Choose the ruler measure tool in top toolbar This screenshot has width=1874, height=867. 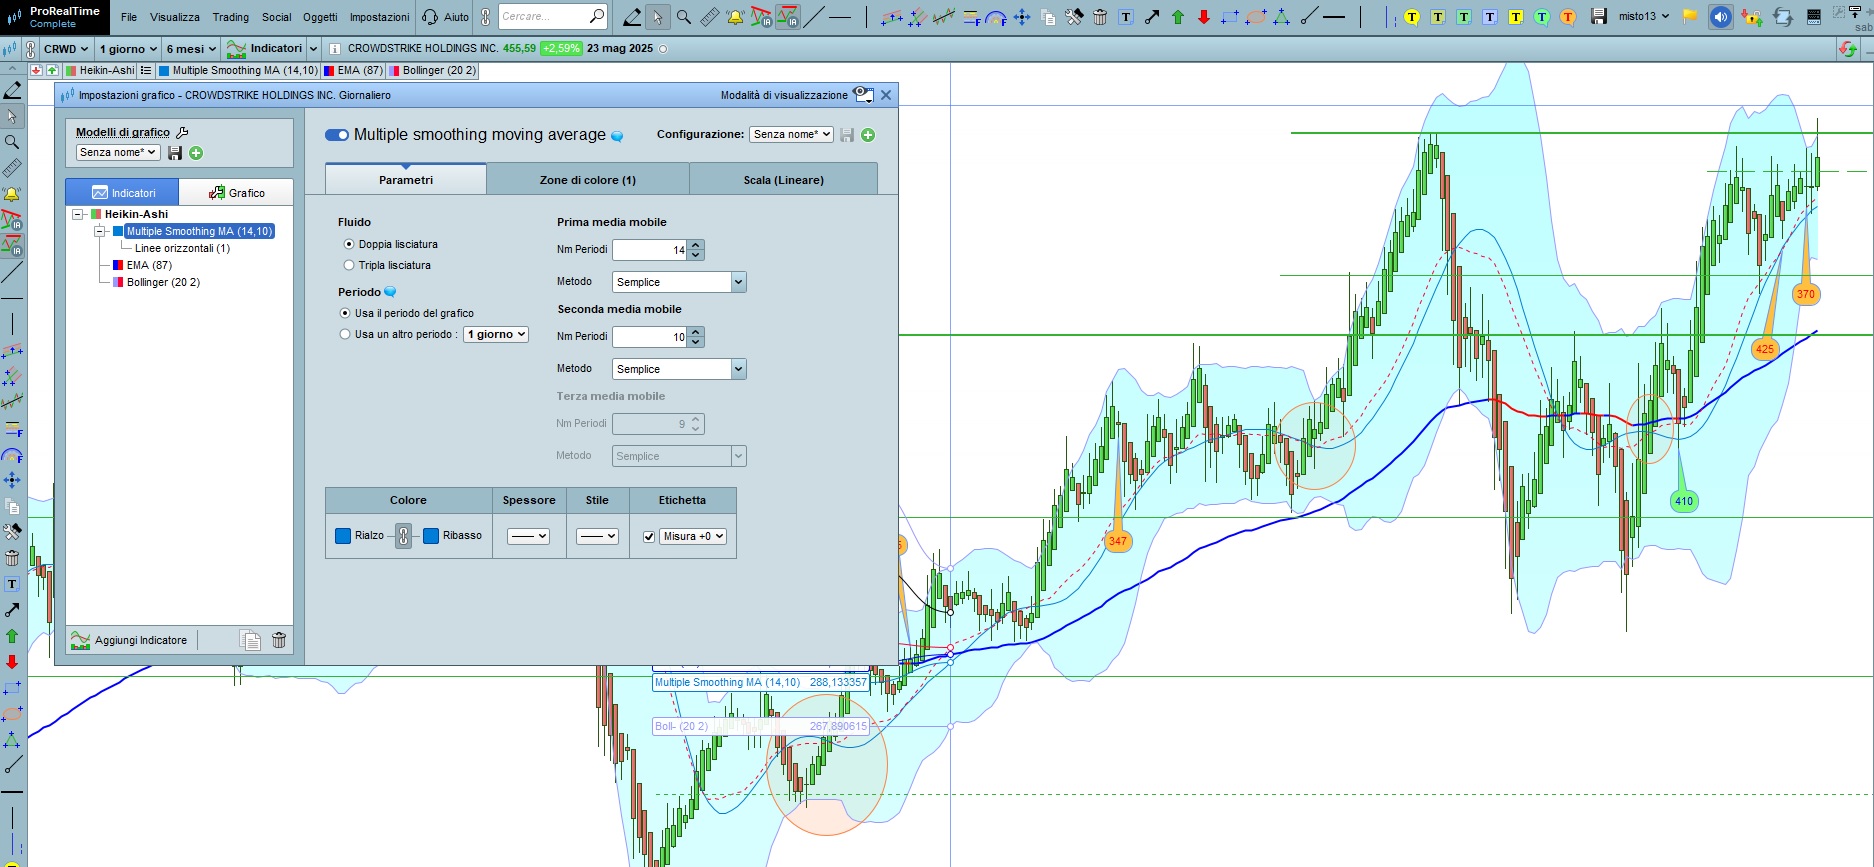point(709,17)
